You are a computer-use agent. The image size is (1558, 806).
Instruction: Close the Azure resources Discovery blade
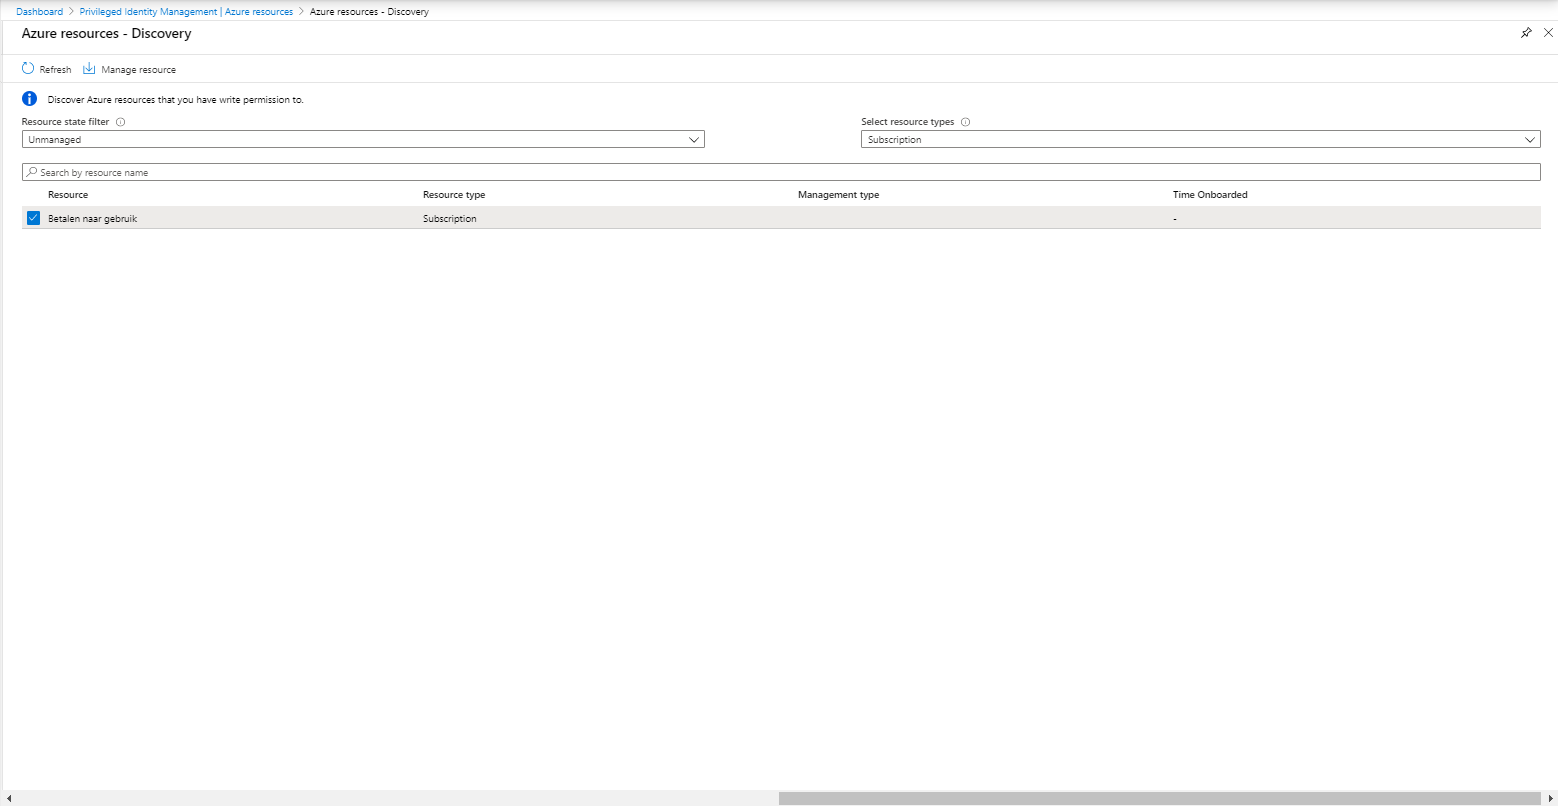(1548, 33)
